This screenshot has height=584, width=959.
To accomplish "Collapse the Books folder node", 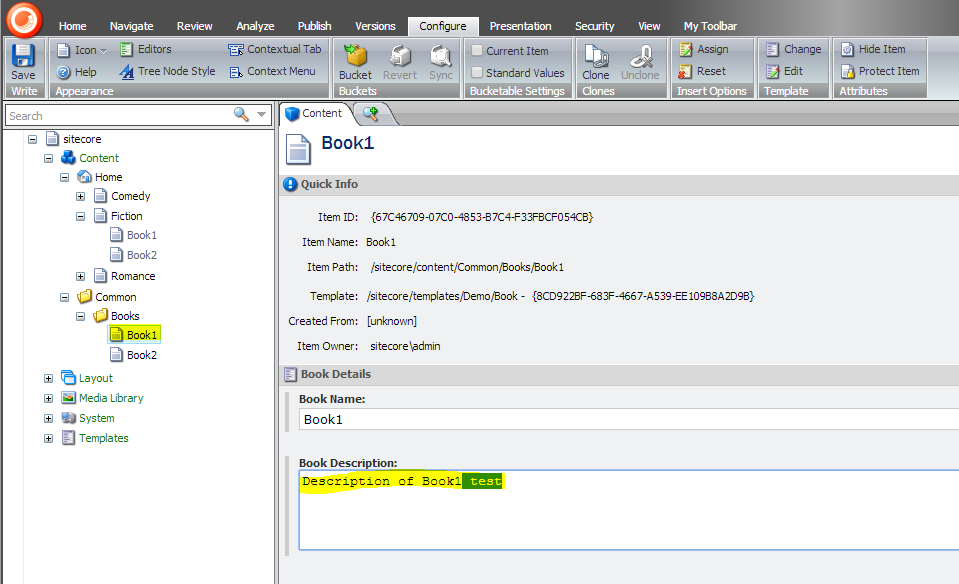I will point(80,316).
